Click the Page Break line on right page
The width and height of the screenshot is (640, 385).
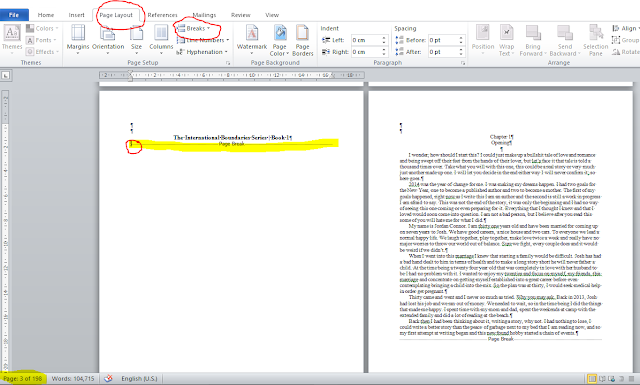[x=501, y=339]
